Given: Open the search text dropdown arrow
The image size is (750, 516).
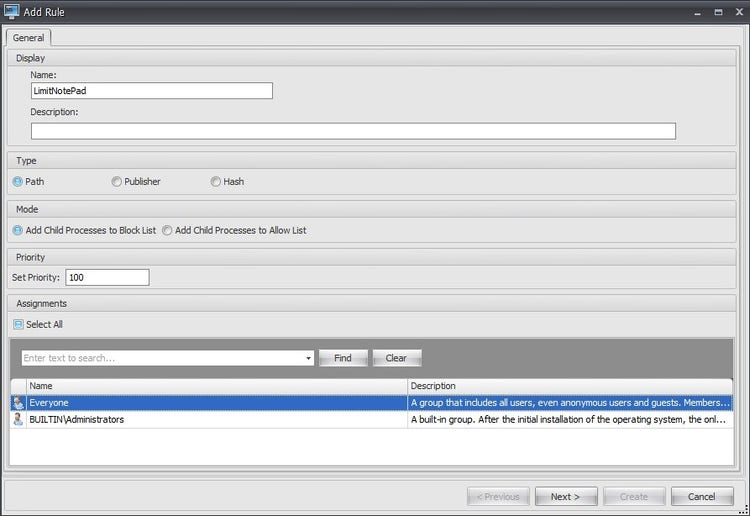Looking at the screenshot, I should [x=309, y=358].
